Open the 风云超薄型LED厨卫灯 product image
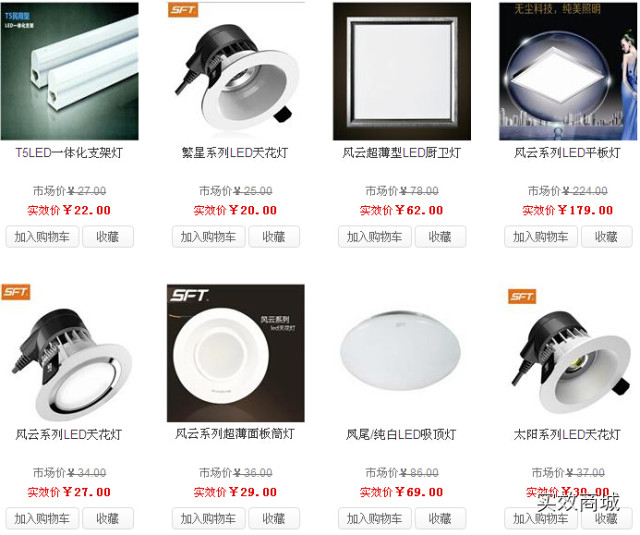 [402, 71]
